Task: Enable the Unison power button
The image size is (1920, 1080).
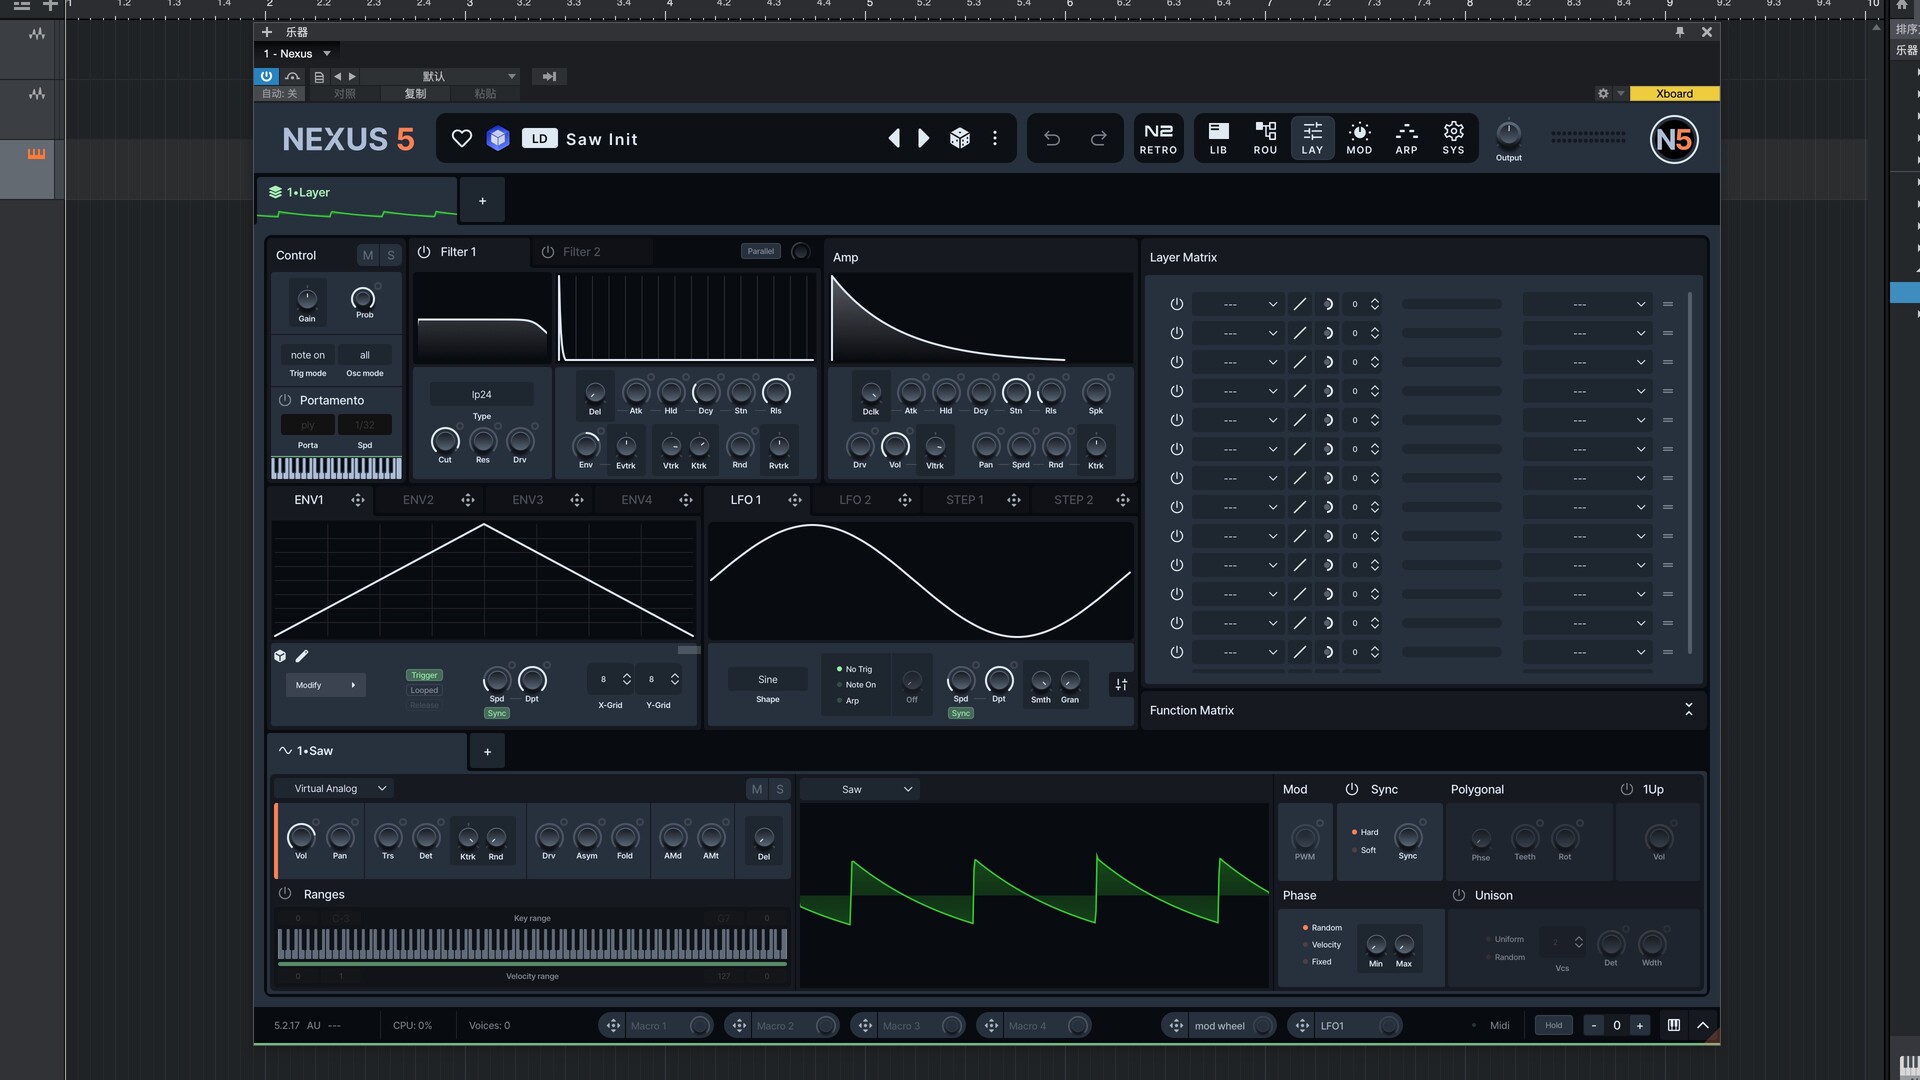Action: (1458, 895)
